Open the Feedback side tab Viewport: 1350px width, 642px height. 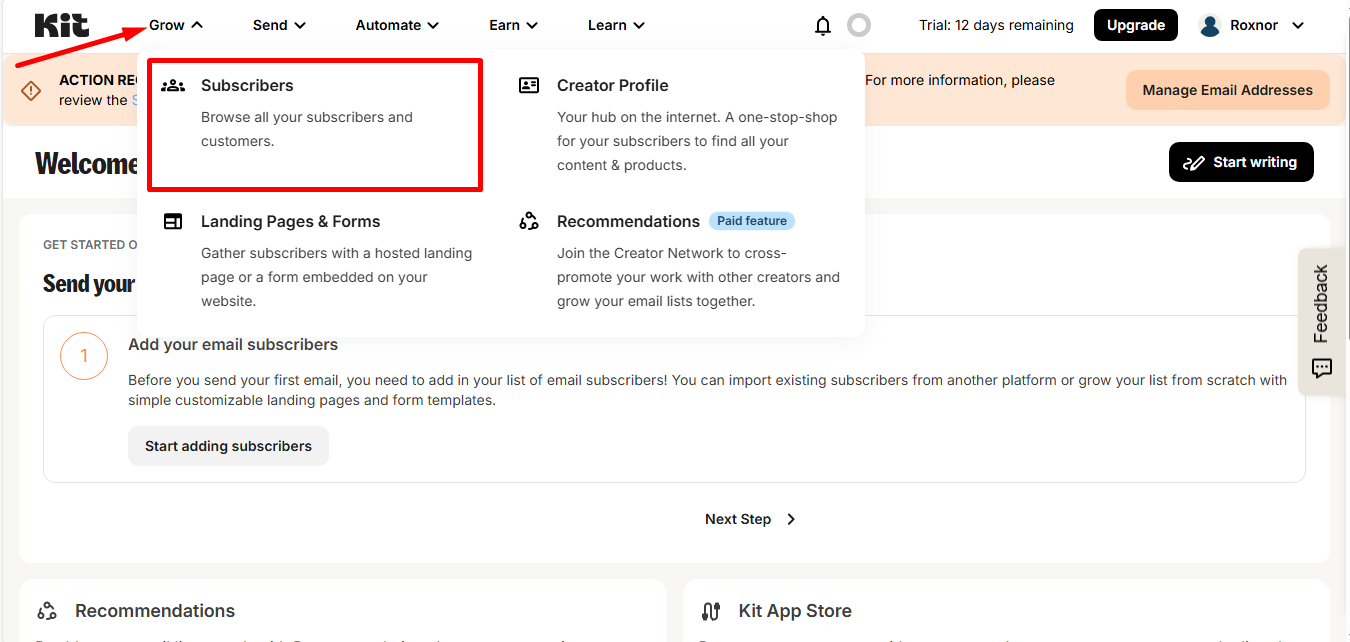(1321, 320)
